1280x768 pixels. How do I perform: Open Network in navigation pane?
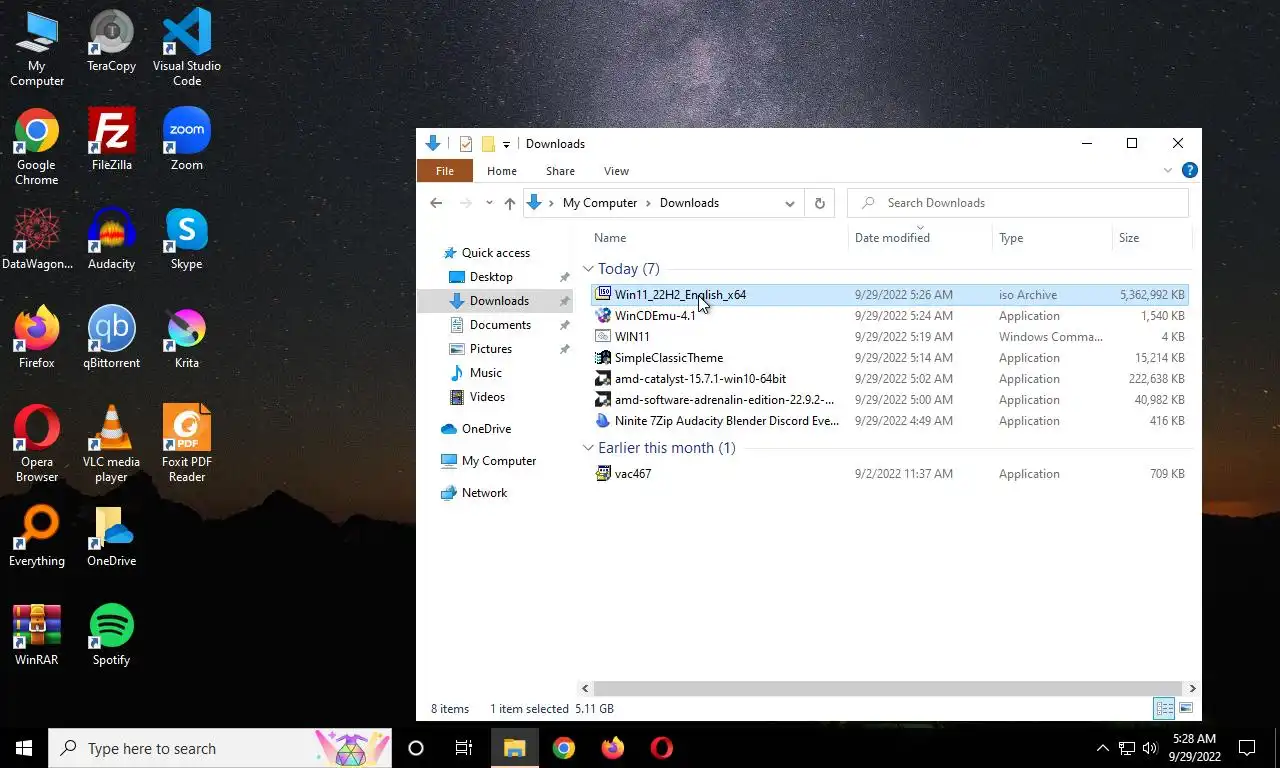pos(484,493)
